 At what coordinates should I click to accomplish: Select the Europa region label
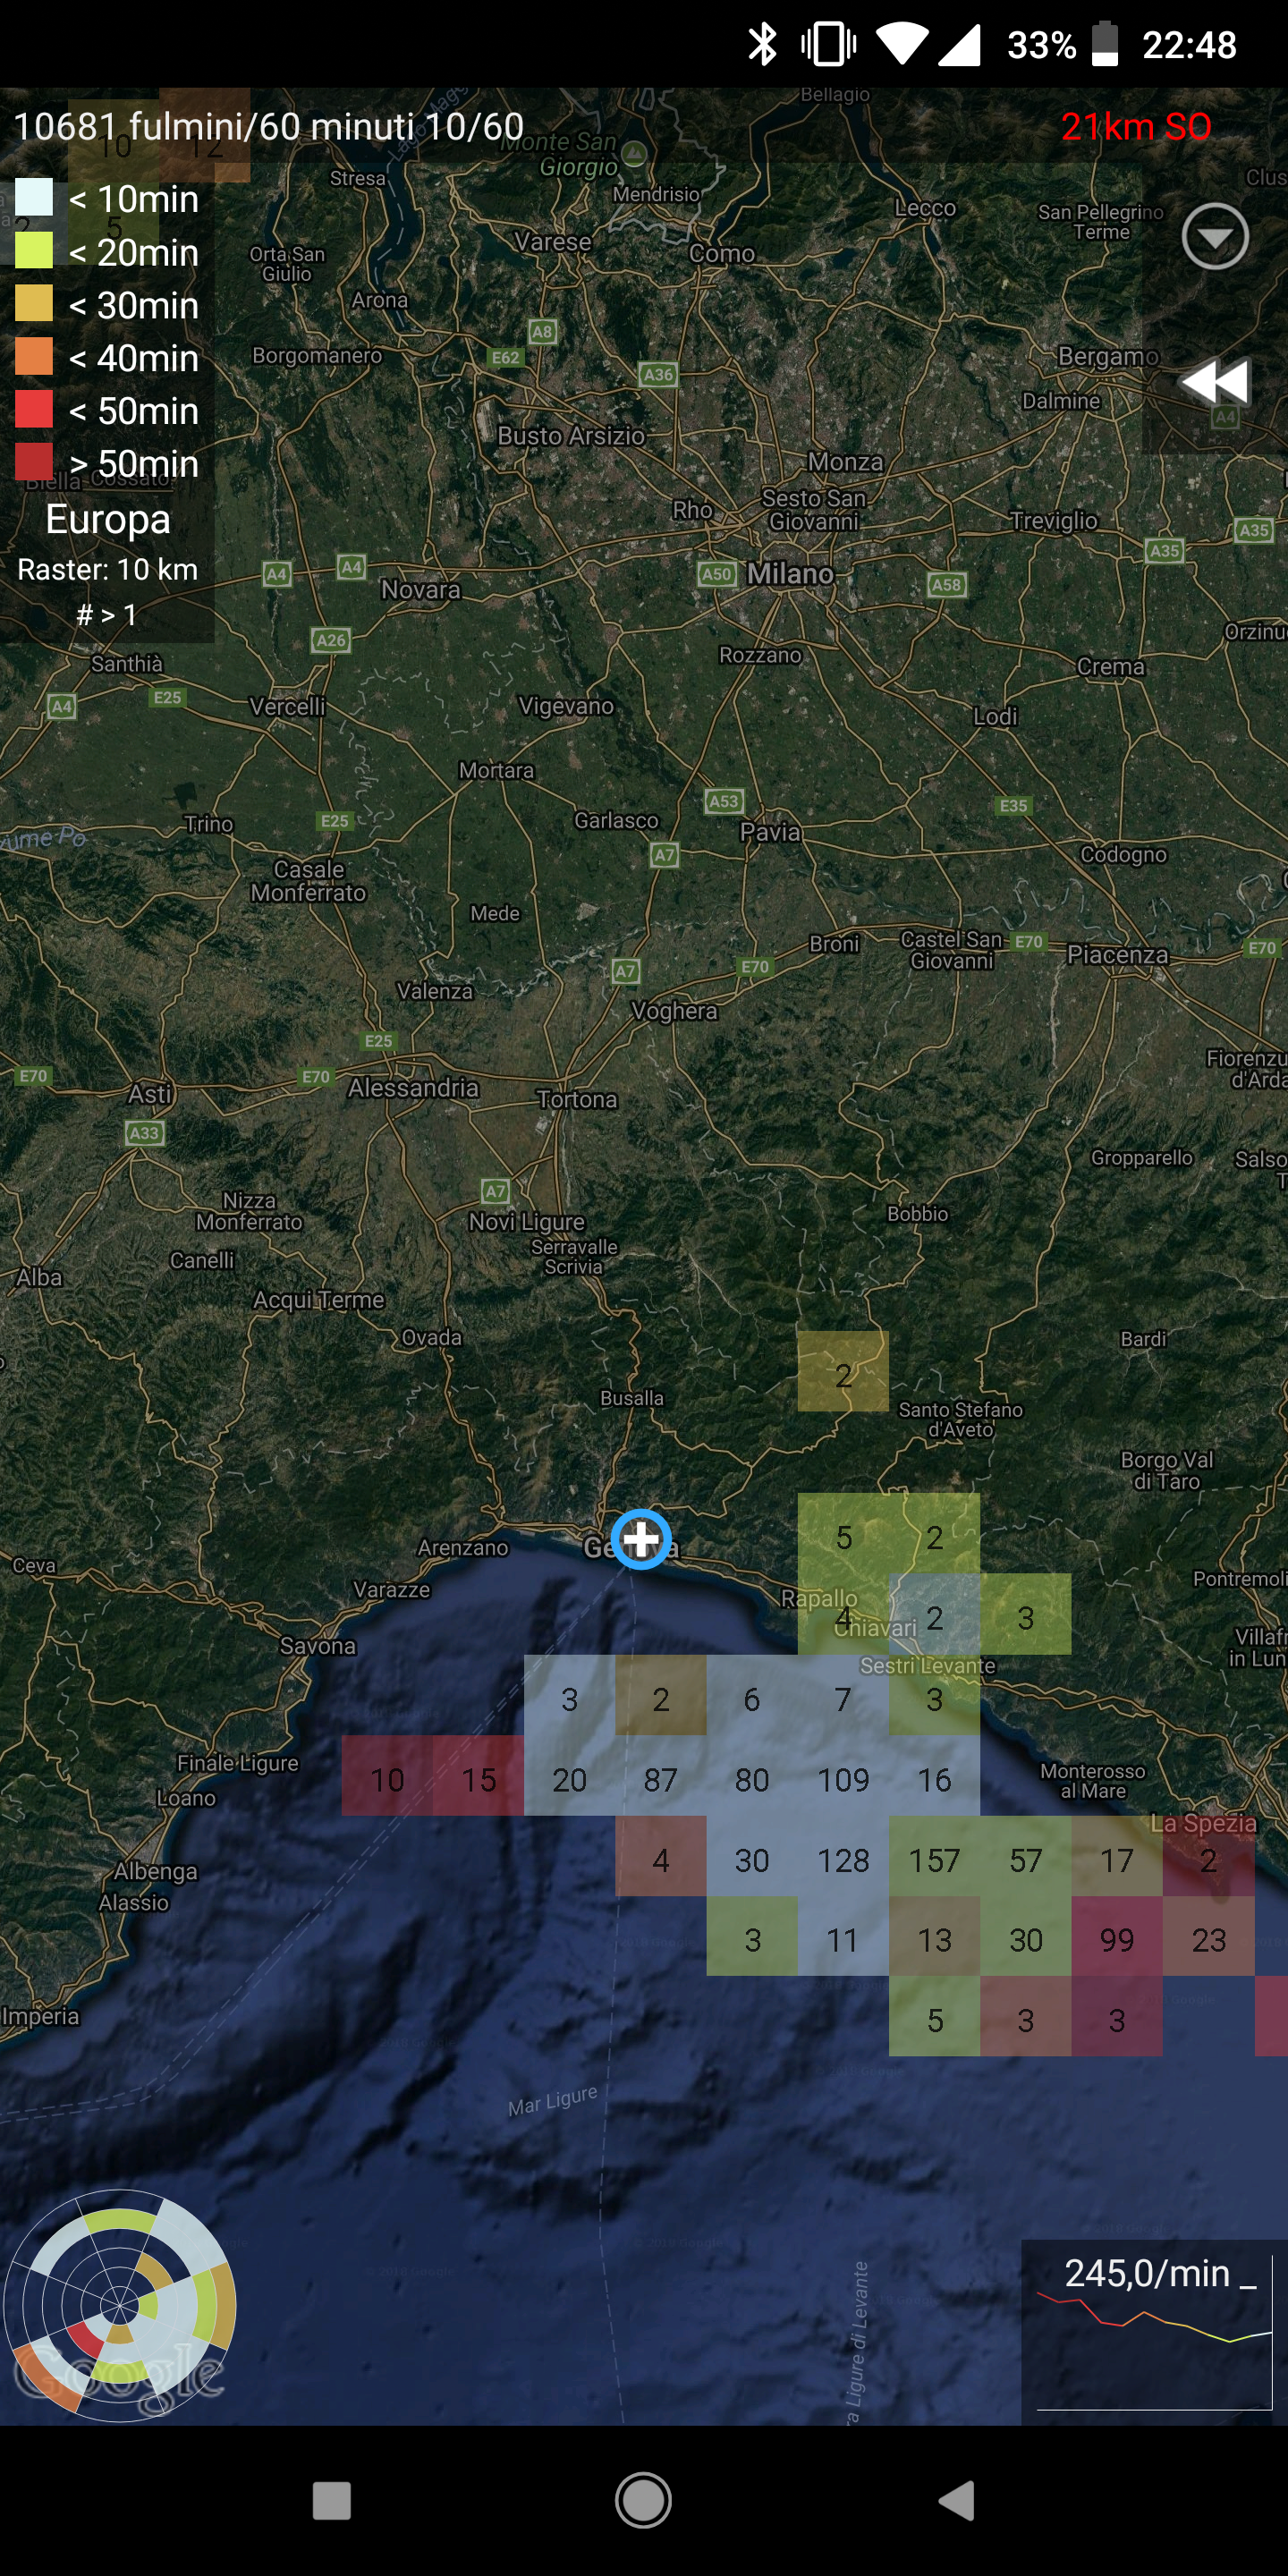pyautogui.click(x=108, y=519)
